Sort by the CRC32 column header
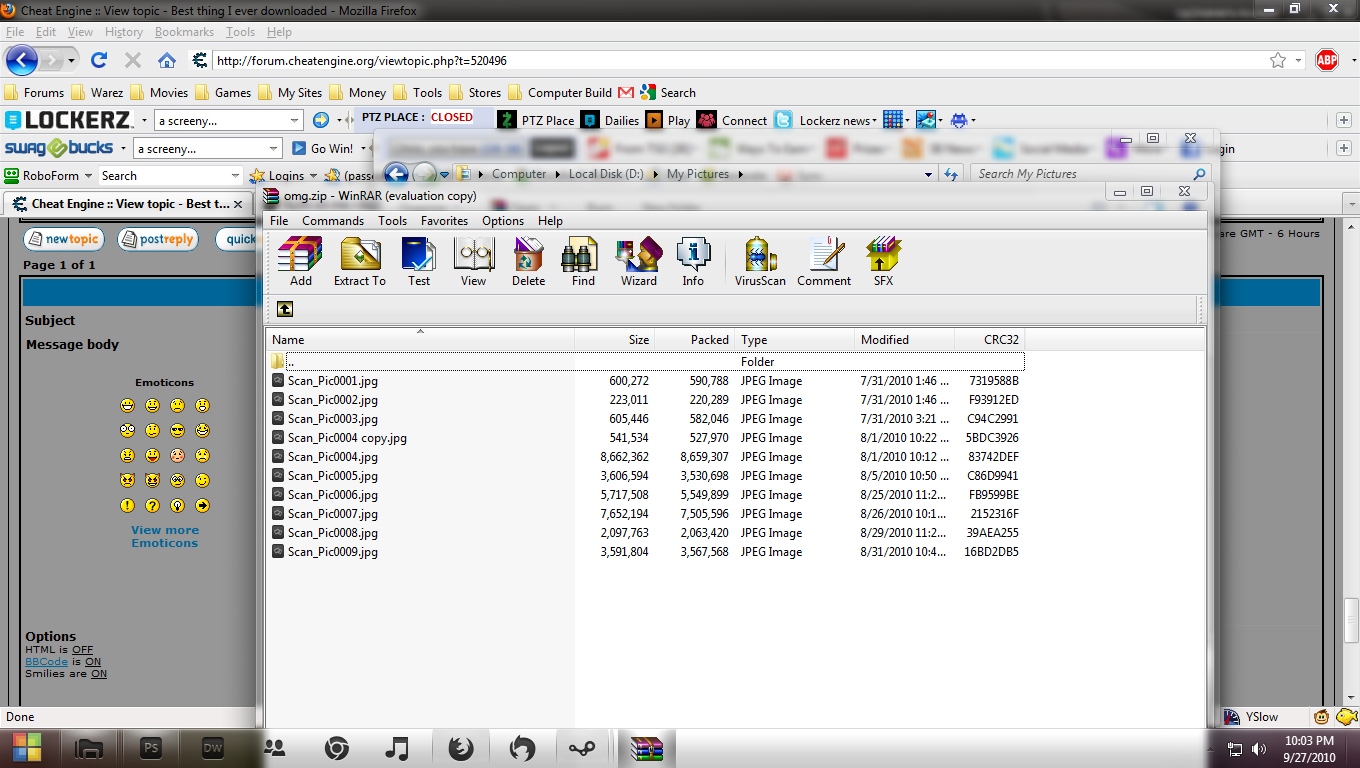The width and height of the screenshot is (1360, 768). (x=990, y=339)
